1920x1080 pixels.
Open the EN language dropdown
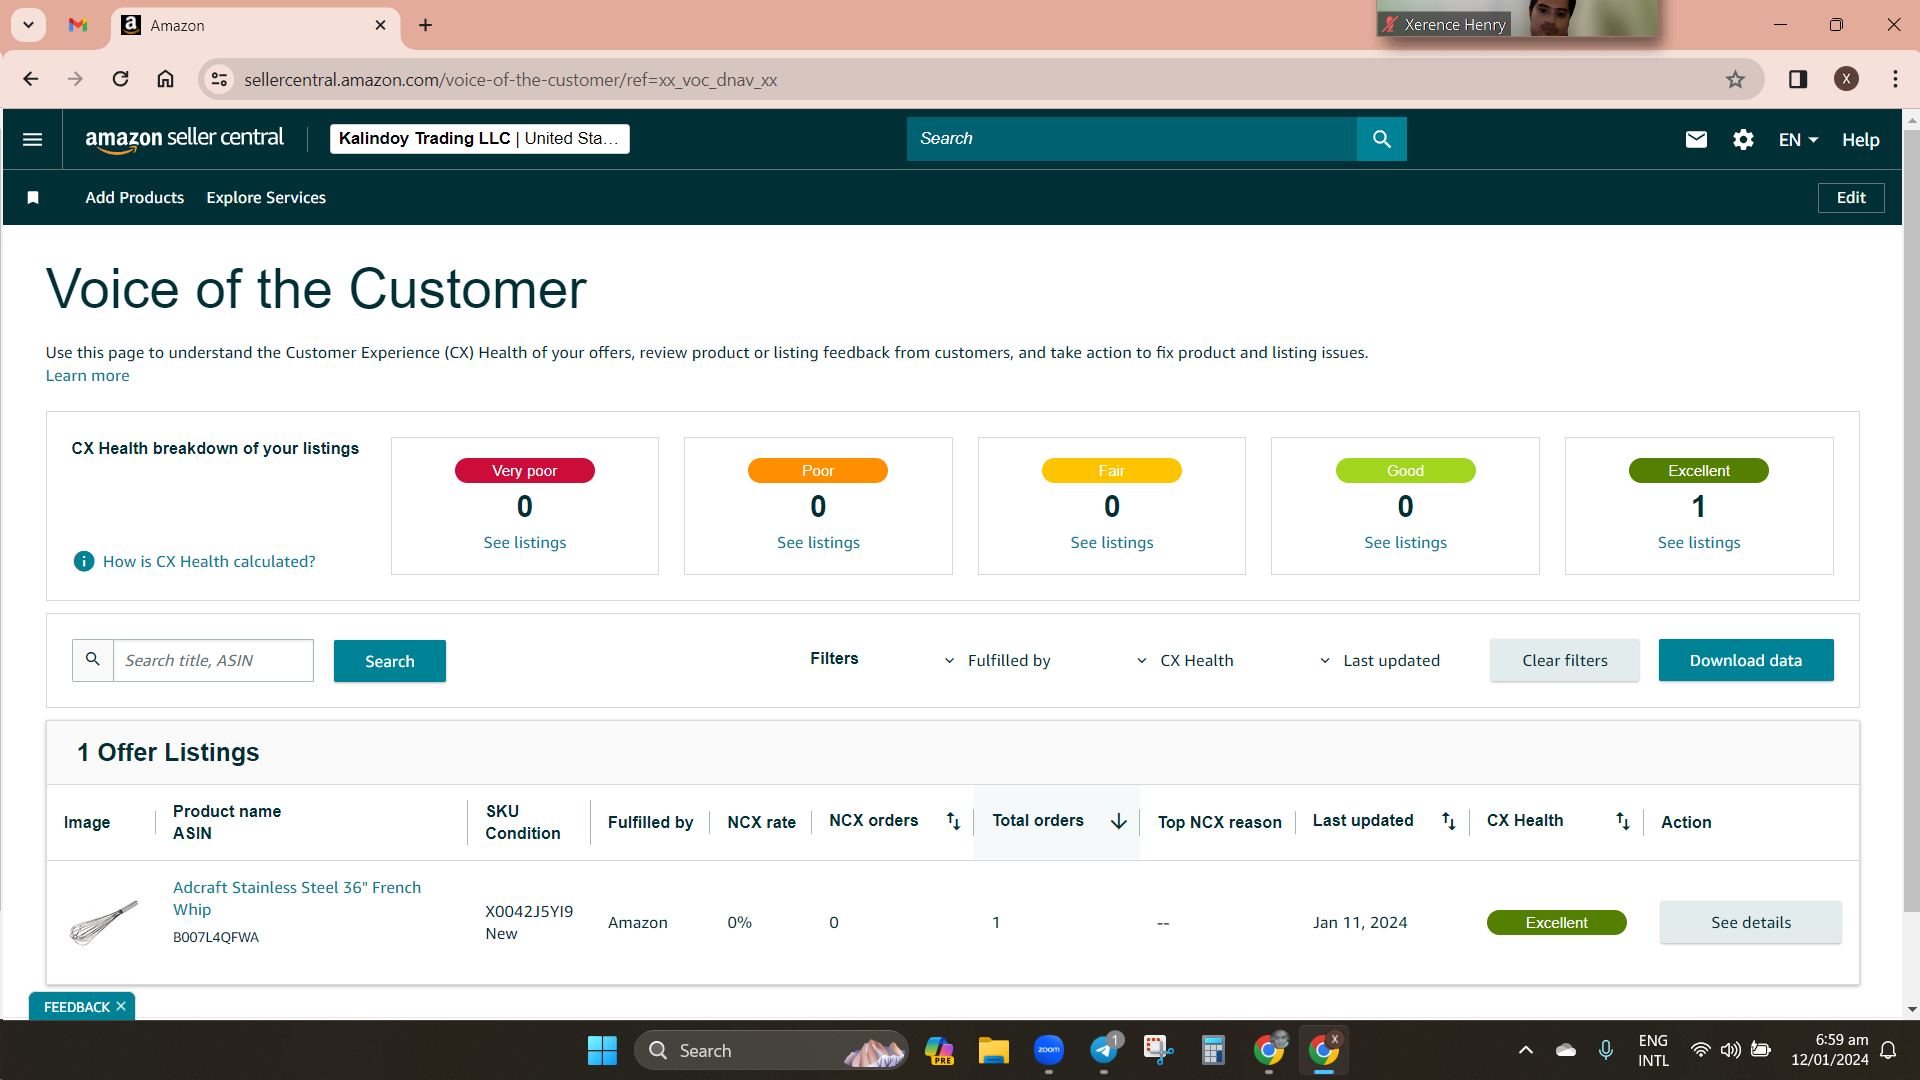point(1798,140)
